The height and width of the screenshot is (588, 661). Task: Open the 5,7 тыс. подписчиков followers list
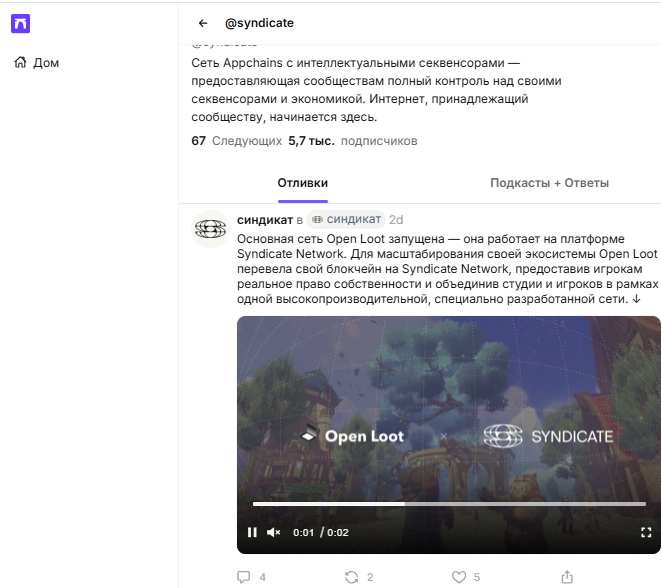point(353,141)
